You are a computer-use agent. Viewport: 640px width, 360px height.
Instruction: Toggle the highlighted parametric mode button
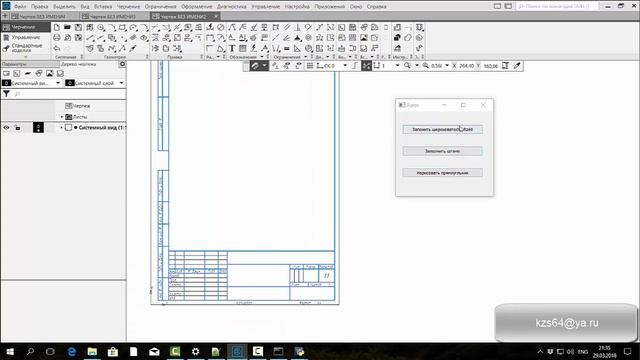tap(366, 66)
